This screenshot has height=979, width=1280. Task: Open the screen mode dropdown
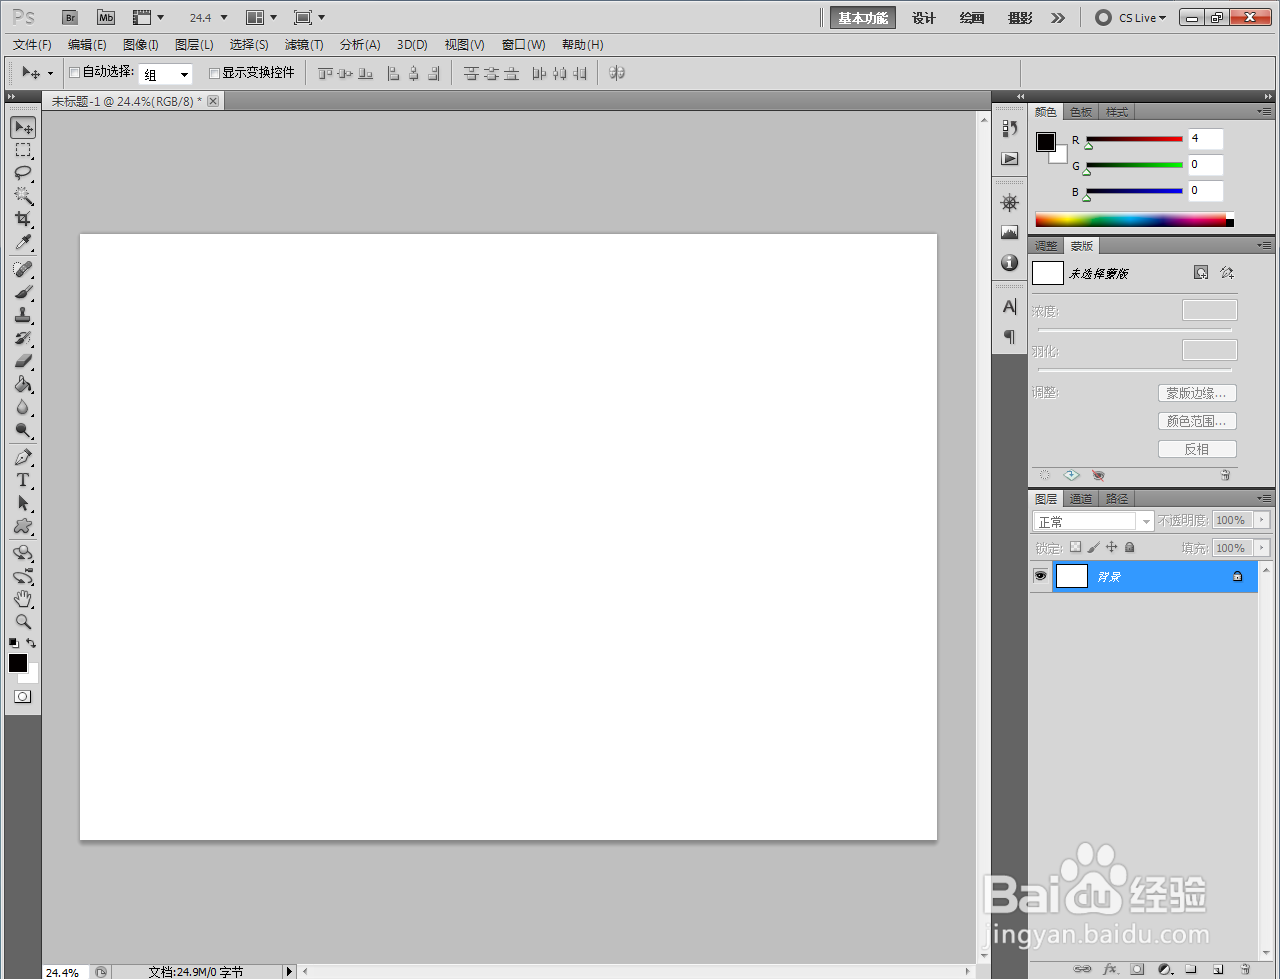pos(310,18)
